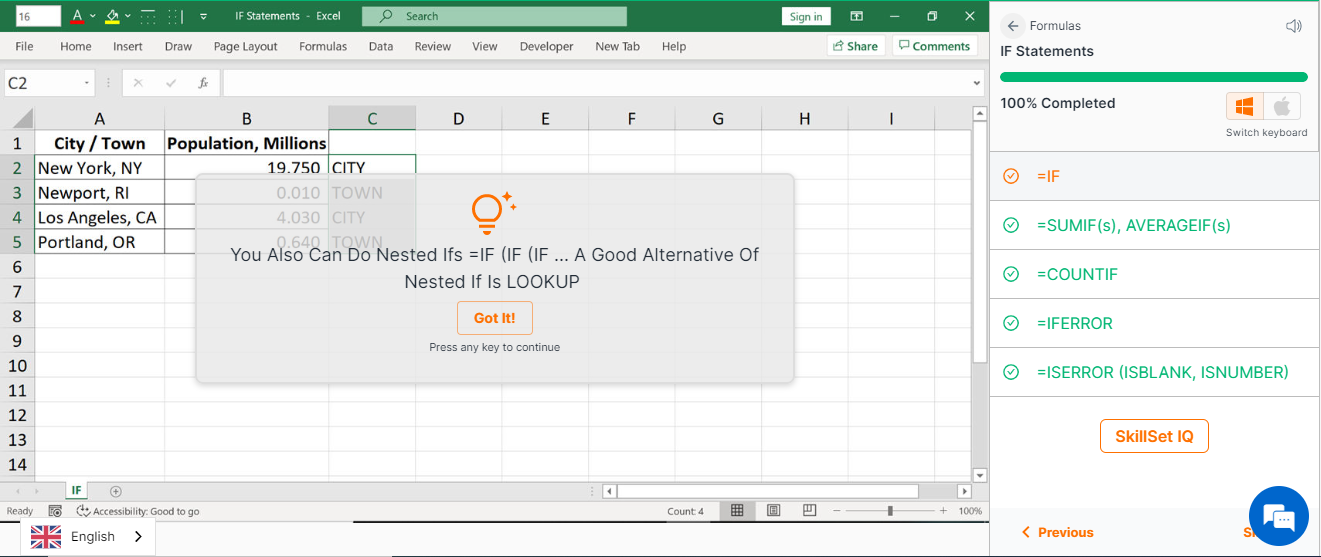Switch to Page Break Preview icon
Screen dimensions: 1321x557
point(810,511)
